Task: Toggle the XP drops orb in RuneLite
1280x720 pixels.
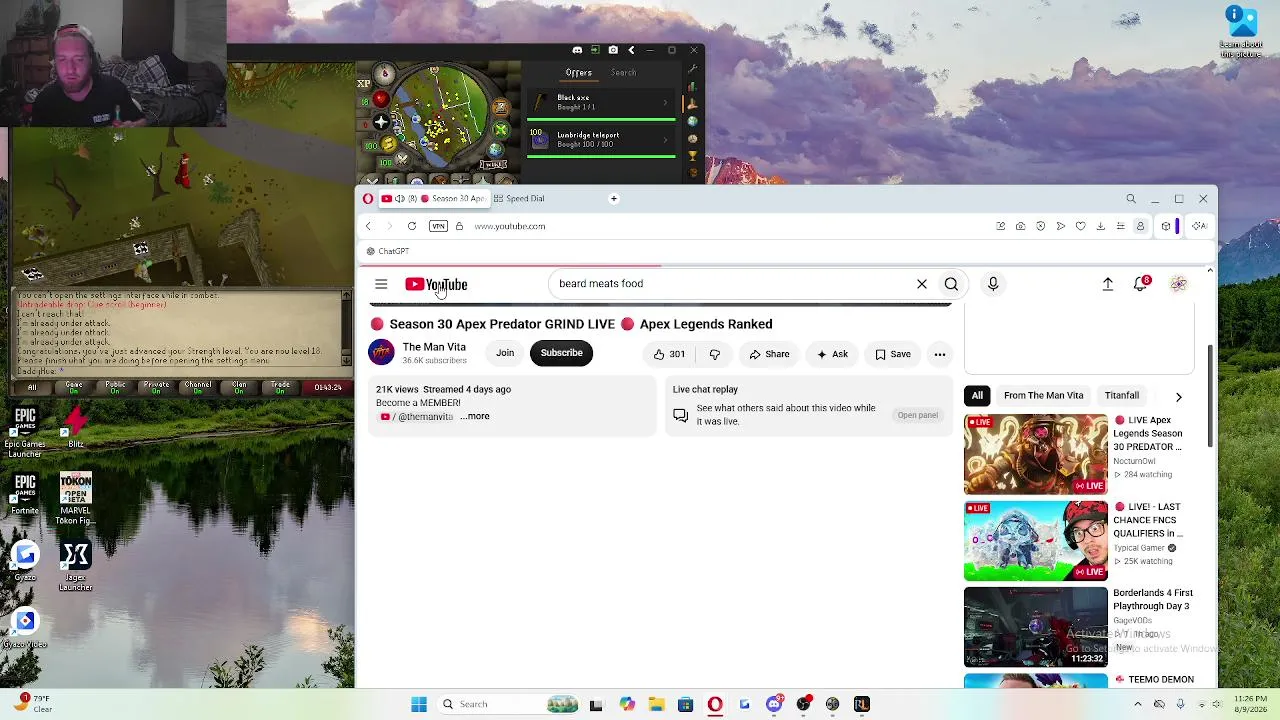Action: coord(364,83)
